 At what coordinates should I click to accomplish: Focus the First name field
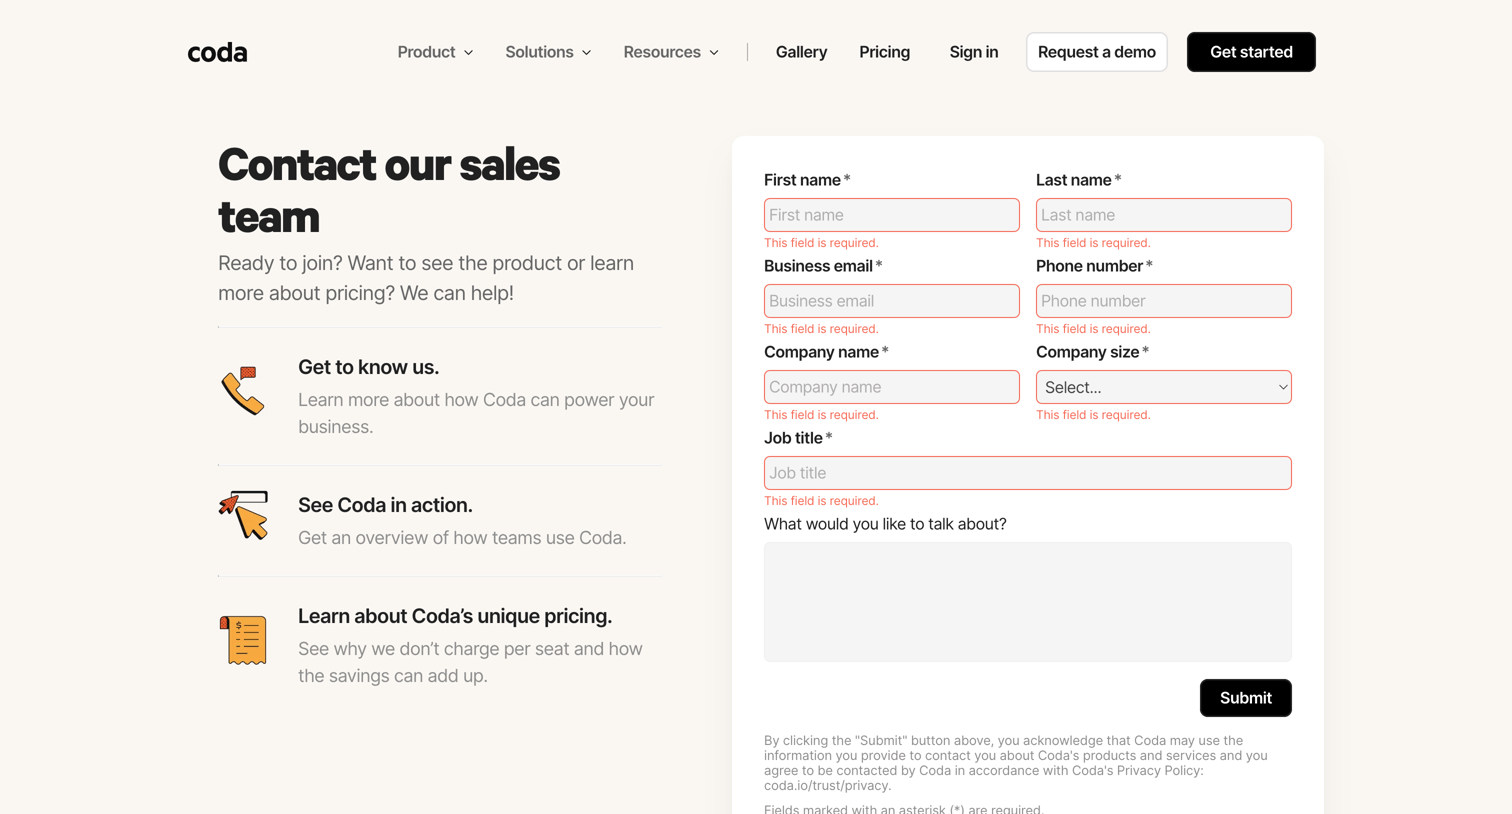891,215
